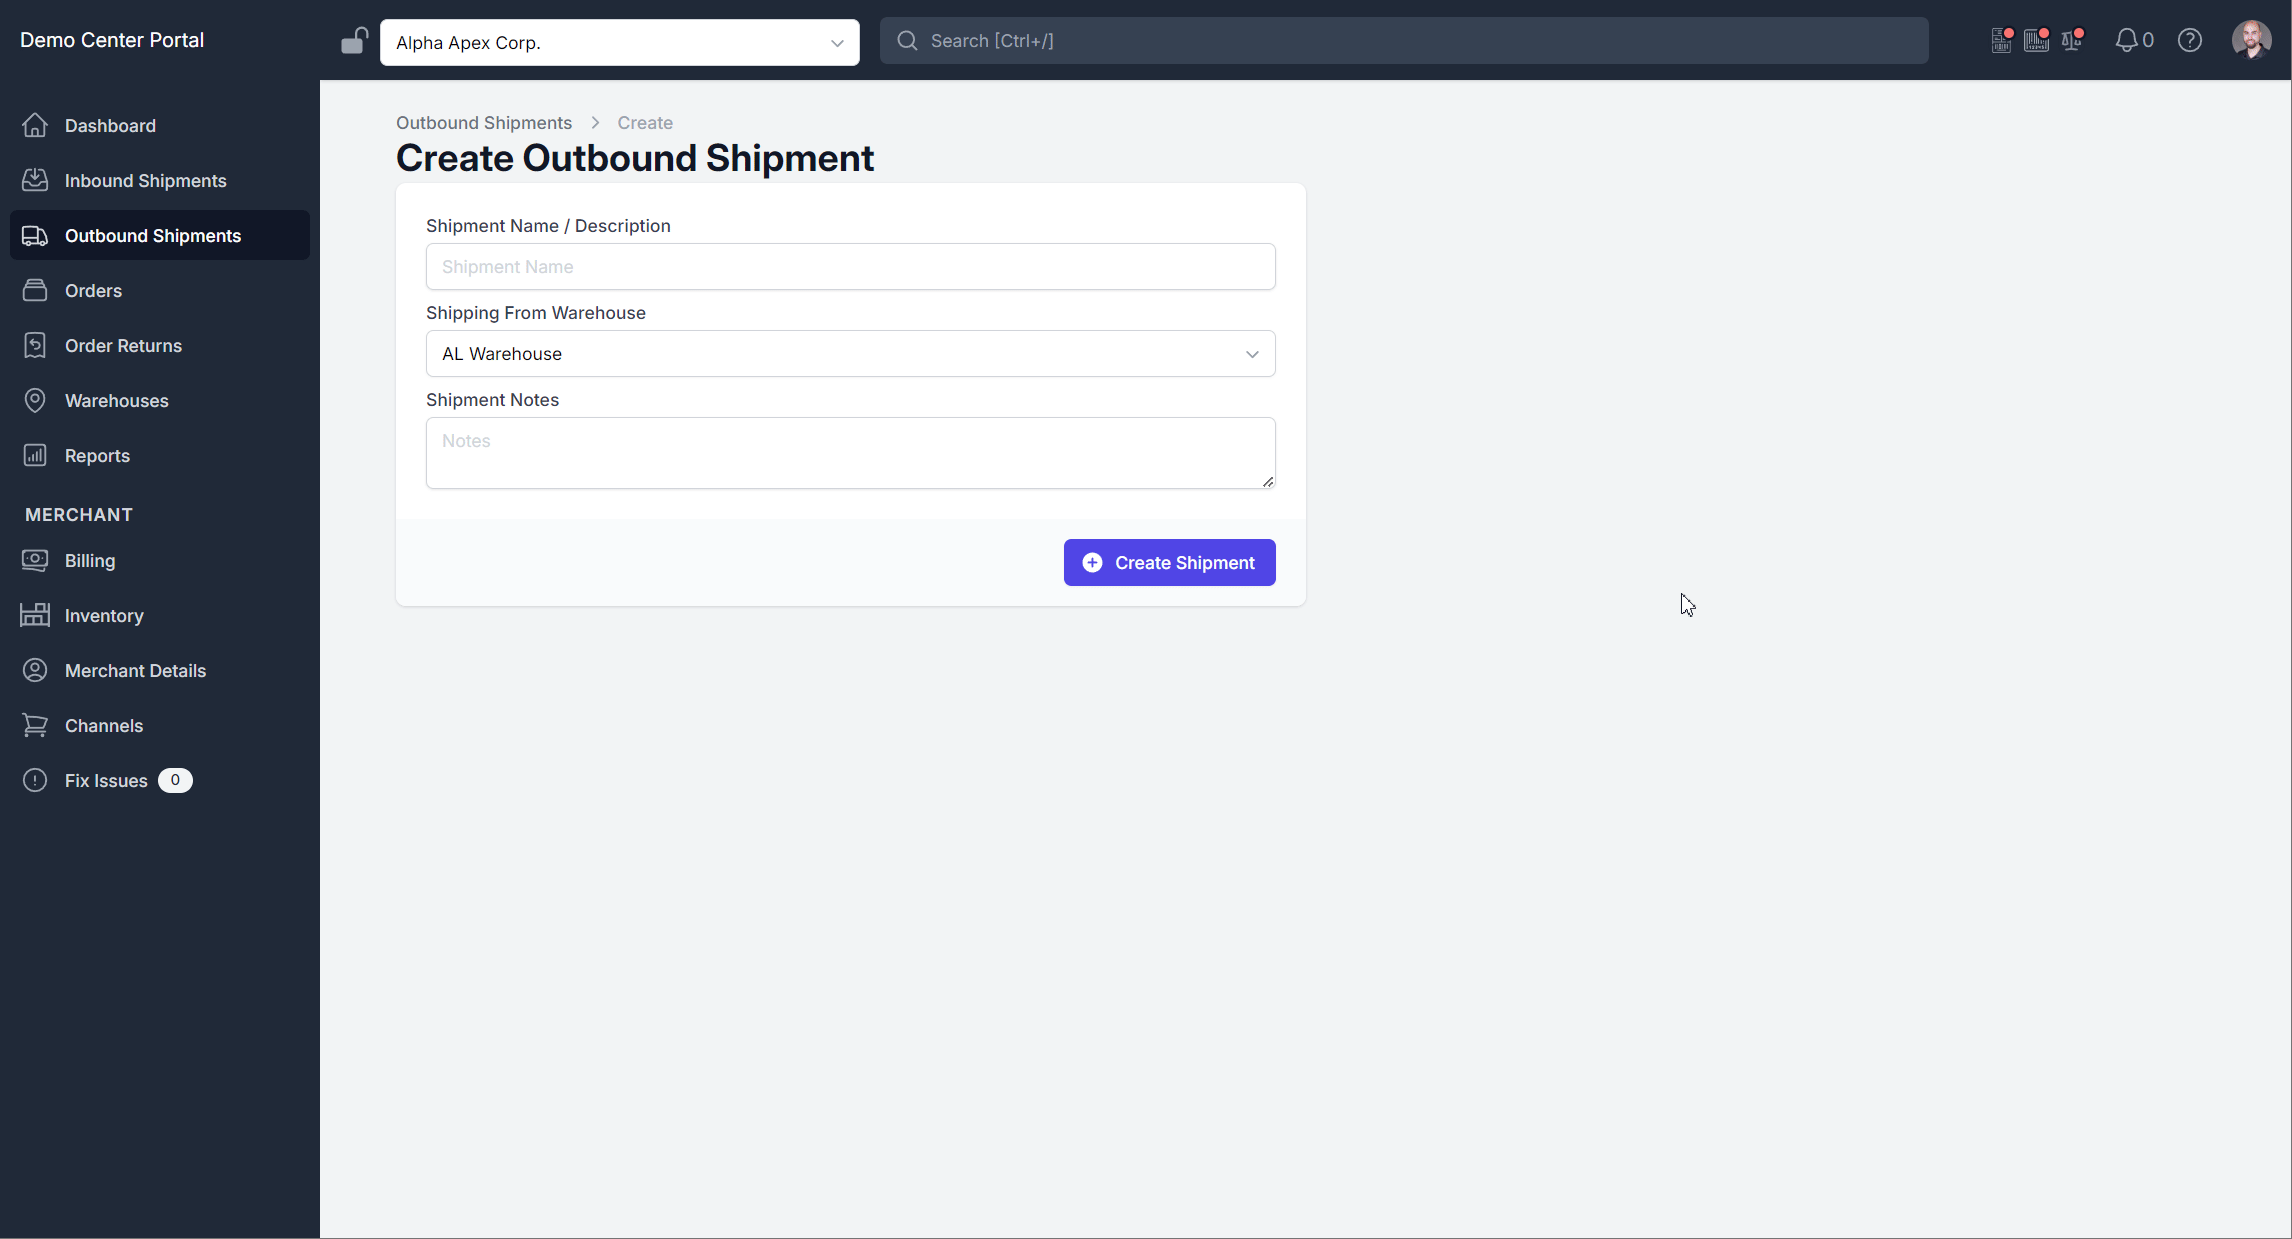Screen dimensions: 2292x1239
Task: Expand the Alpha Apex Corp. merchant selector
Action: 620,42
